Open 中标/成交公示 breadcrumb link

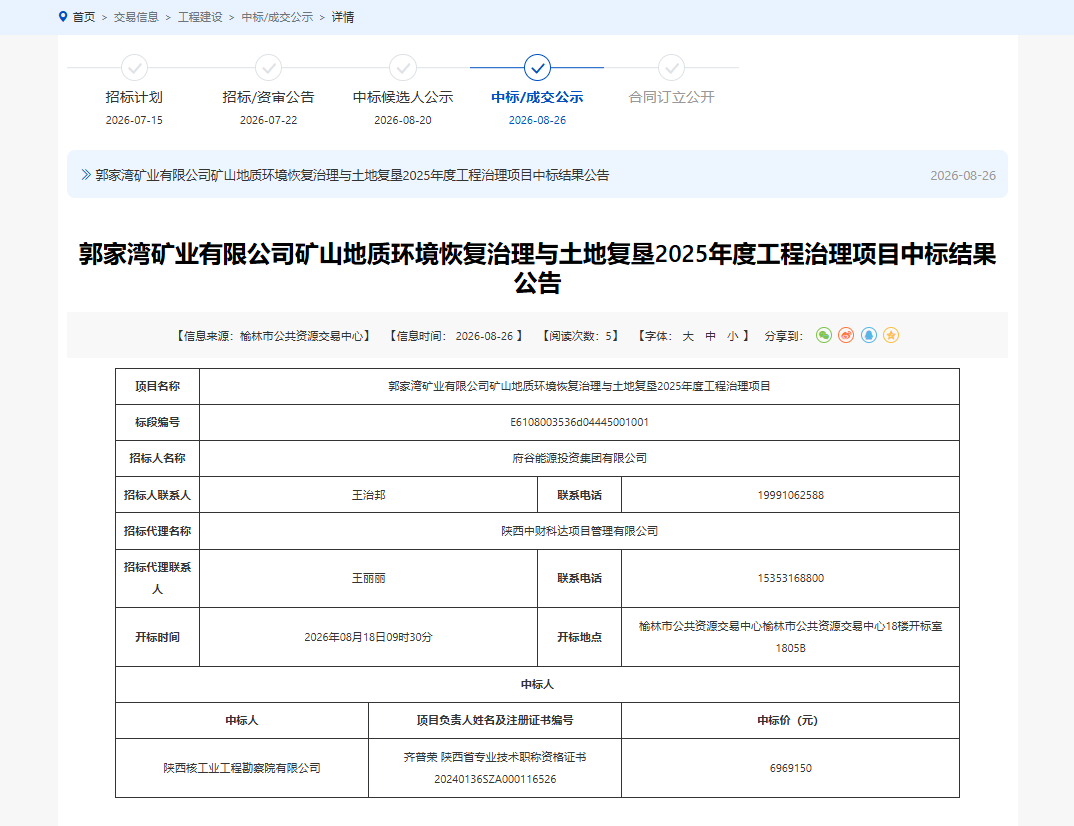point(277,17)
